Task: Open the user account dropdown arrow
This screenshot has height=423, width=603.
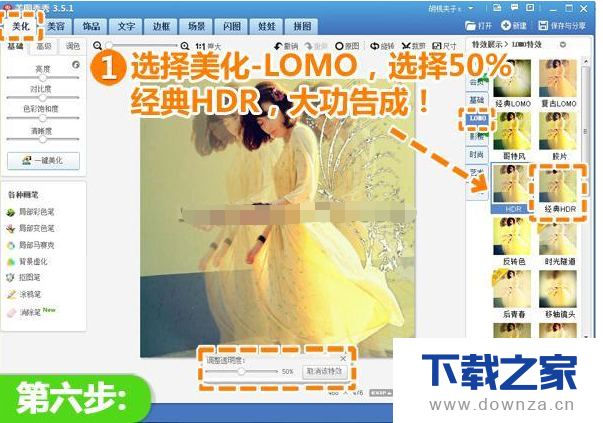Action: click(x=471, y=8)
